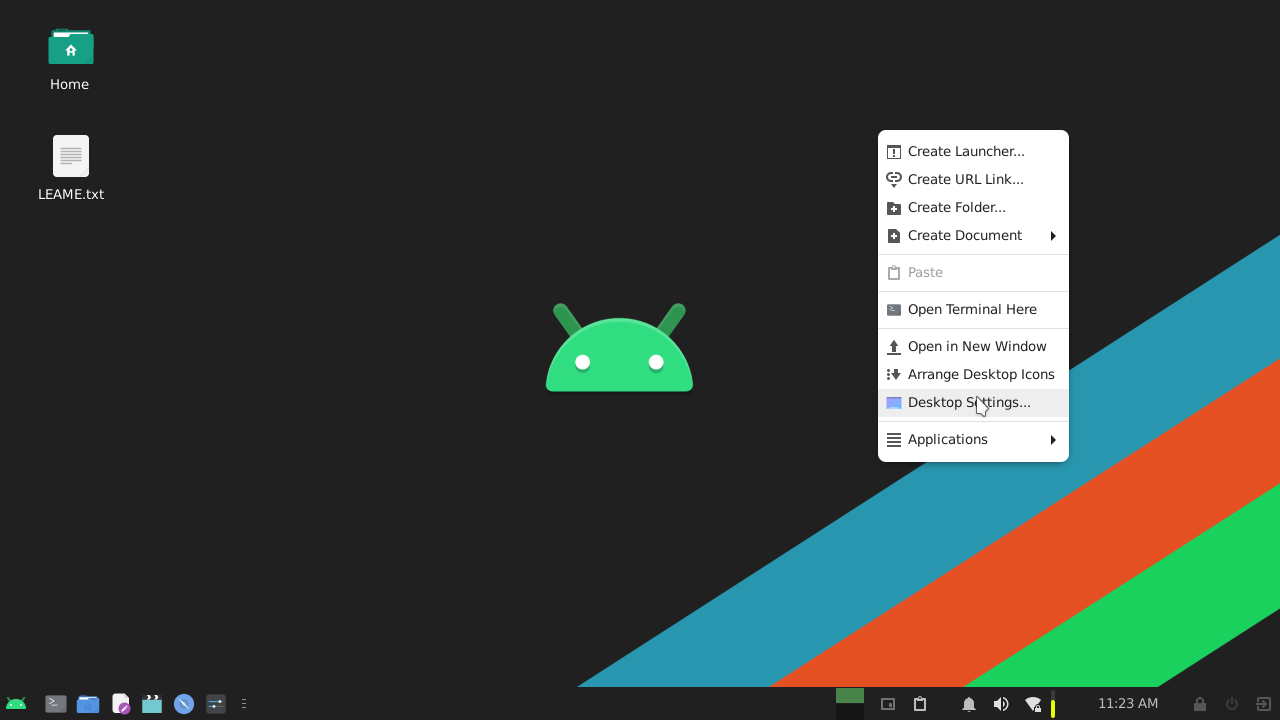Open the notifications bell icon
The height and width of the screenshot is (720, 1280).
coord(969,704)
